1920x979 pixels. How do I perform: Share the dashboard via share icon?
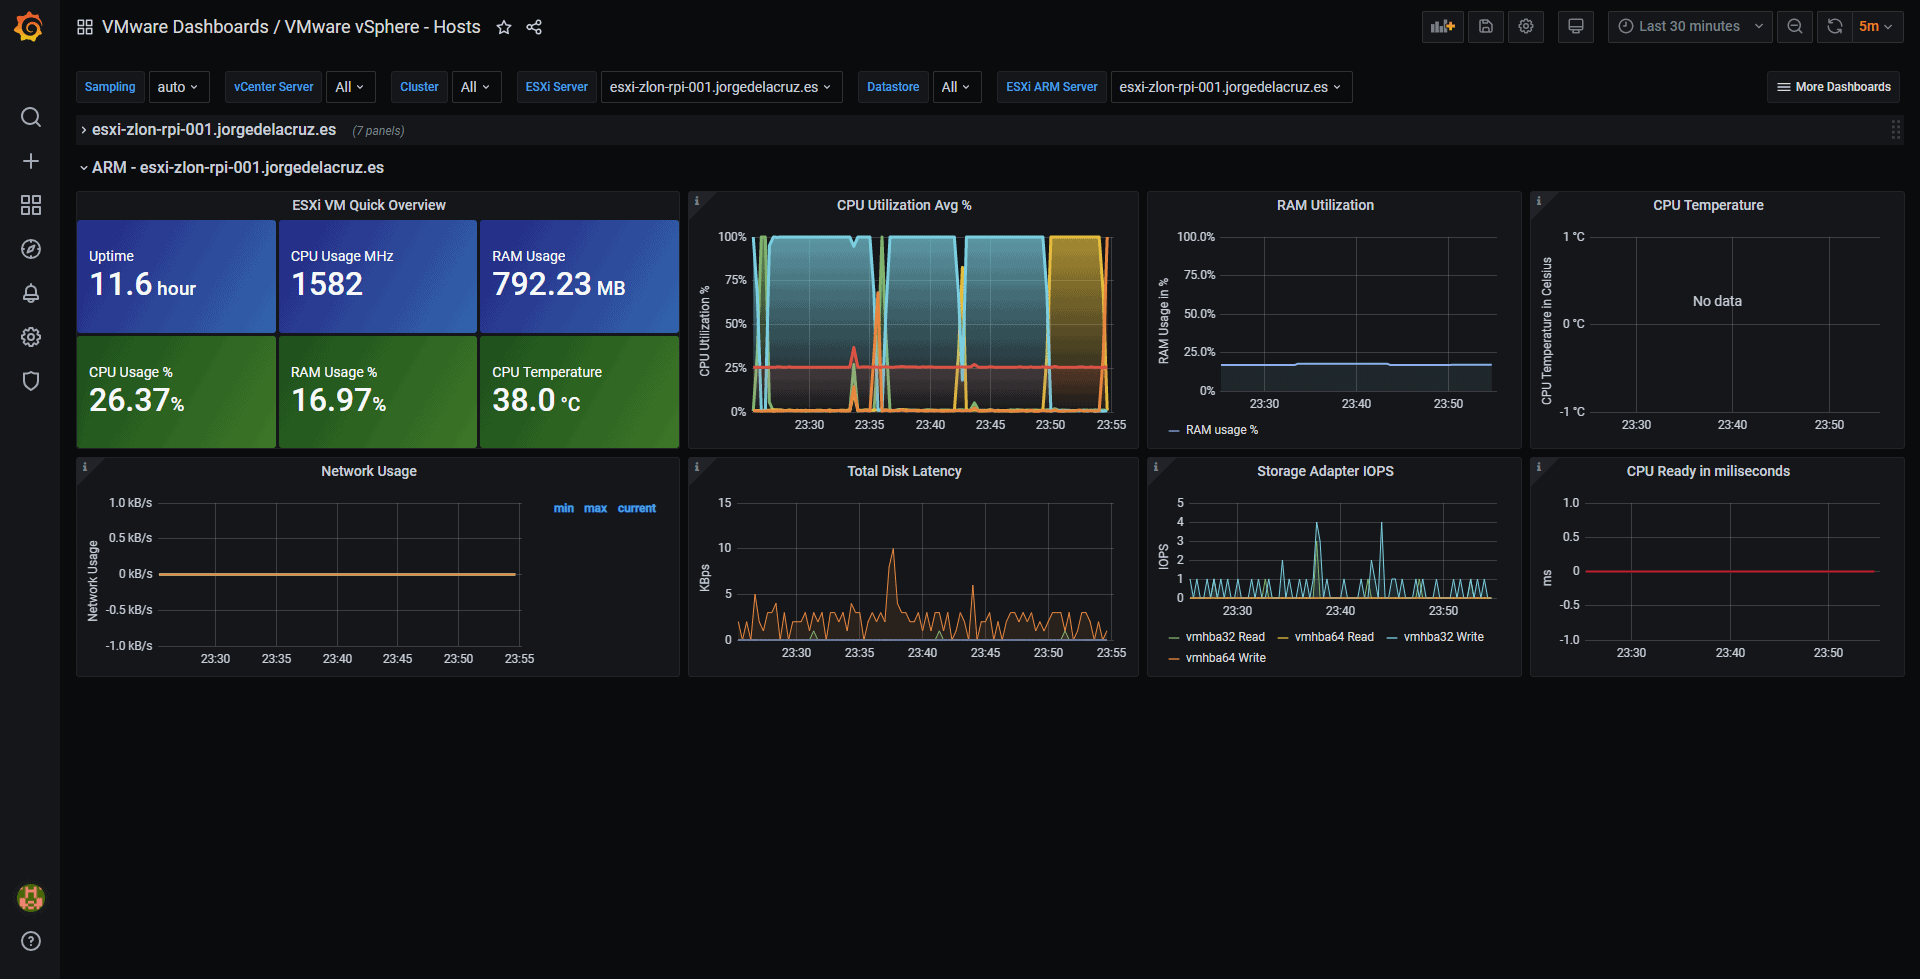[534, 27]
